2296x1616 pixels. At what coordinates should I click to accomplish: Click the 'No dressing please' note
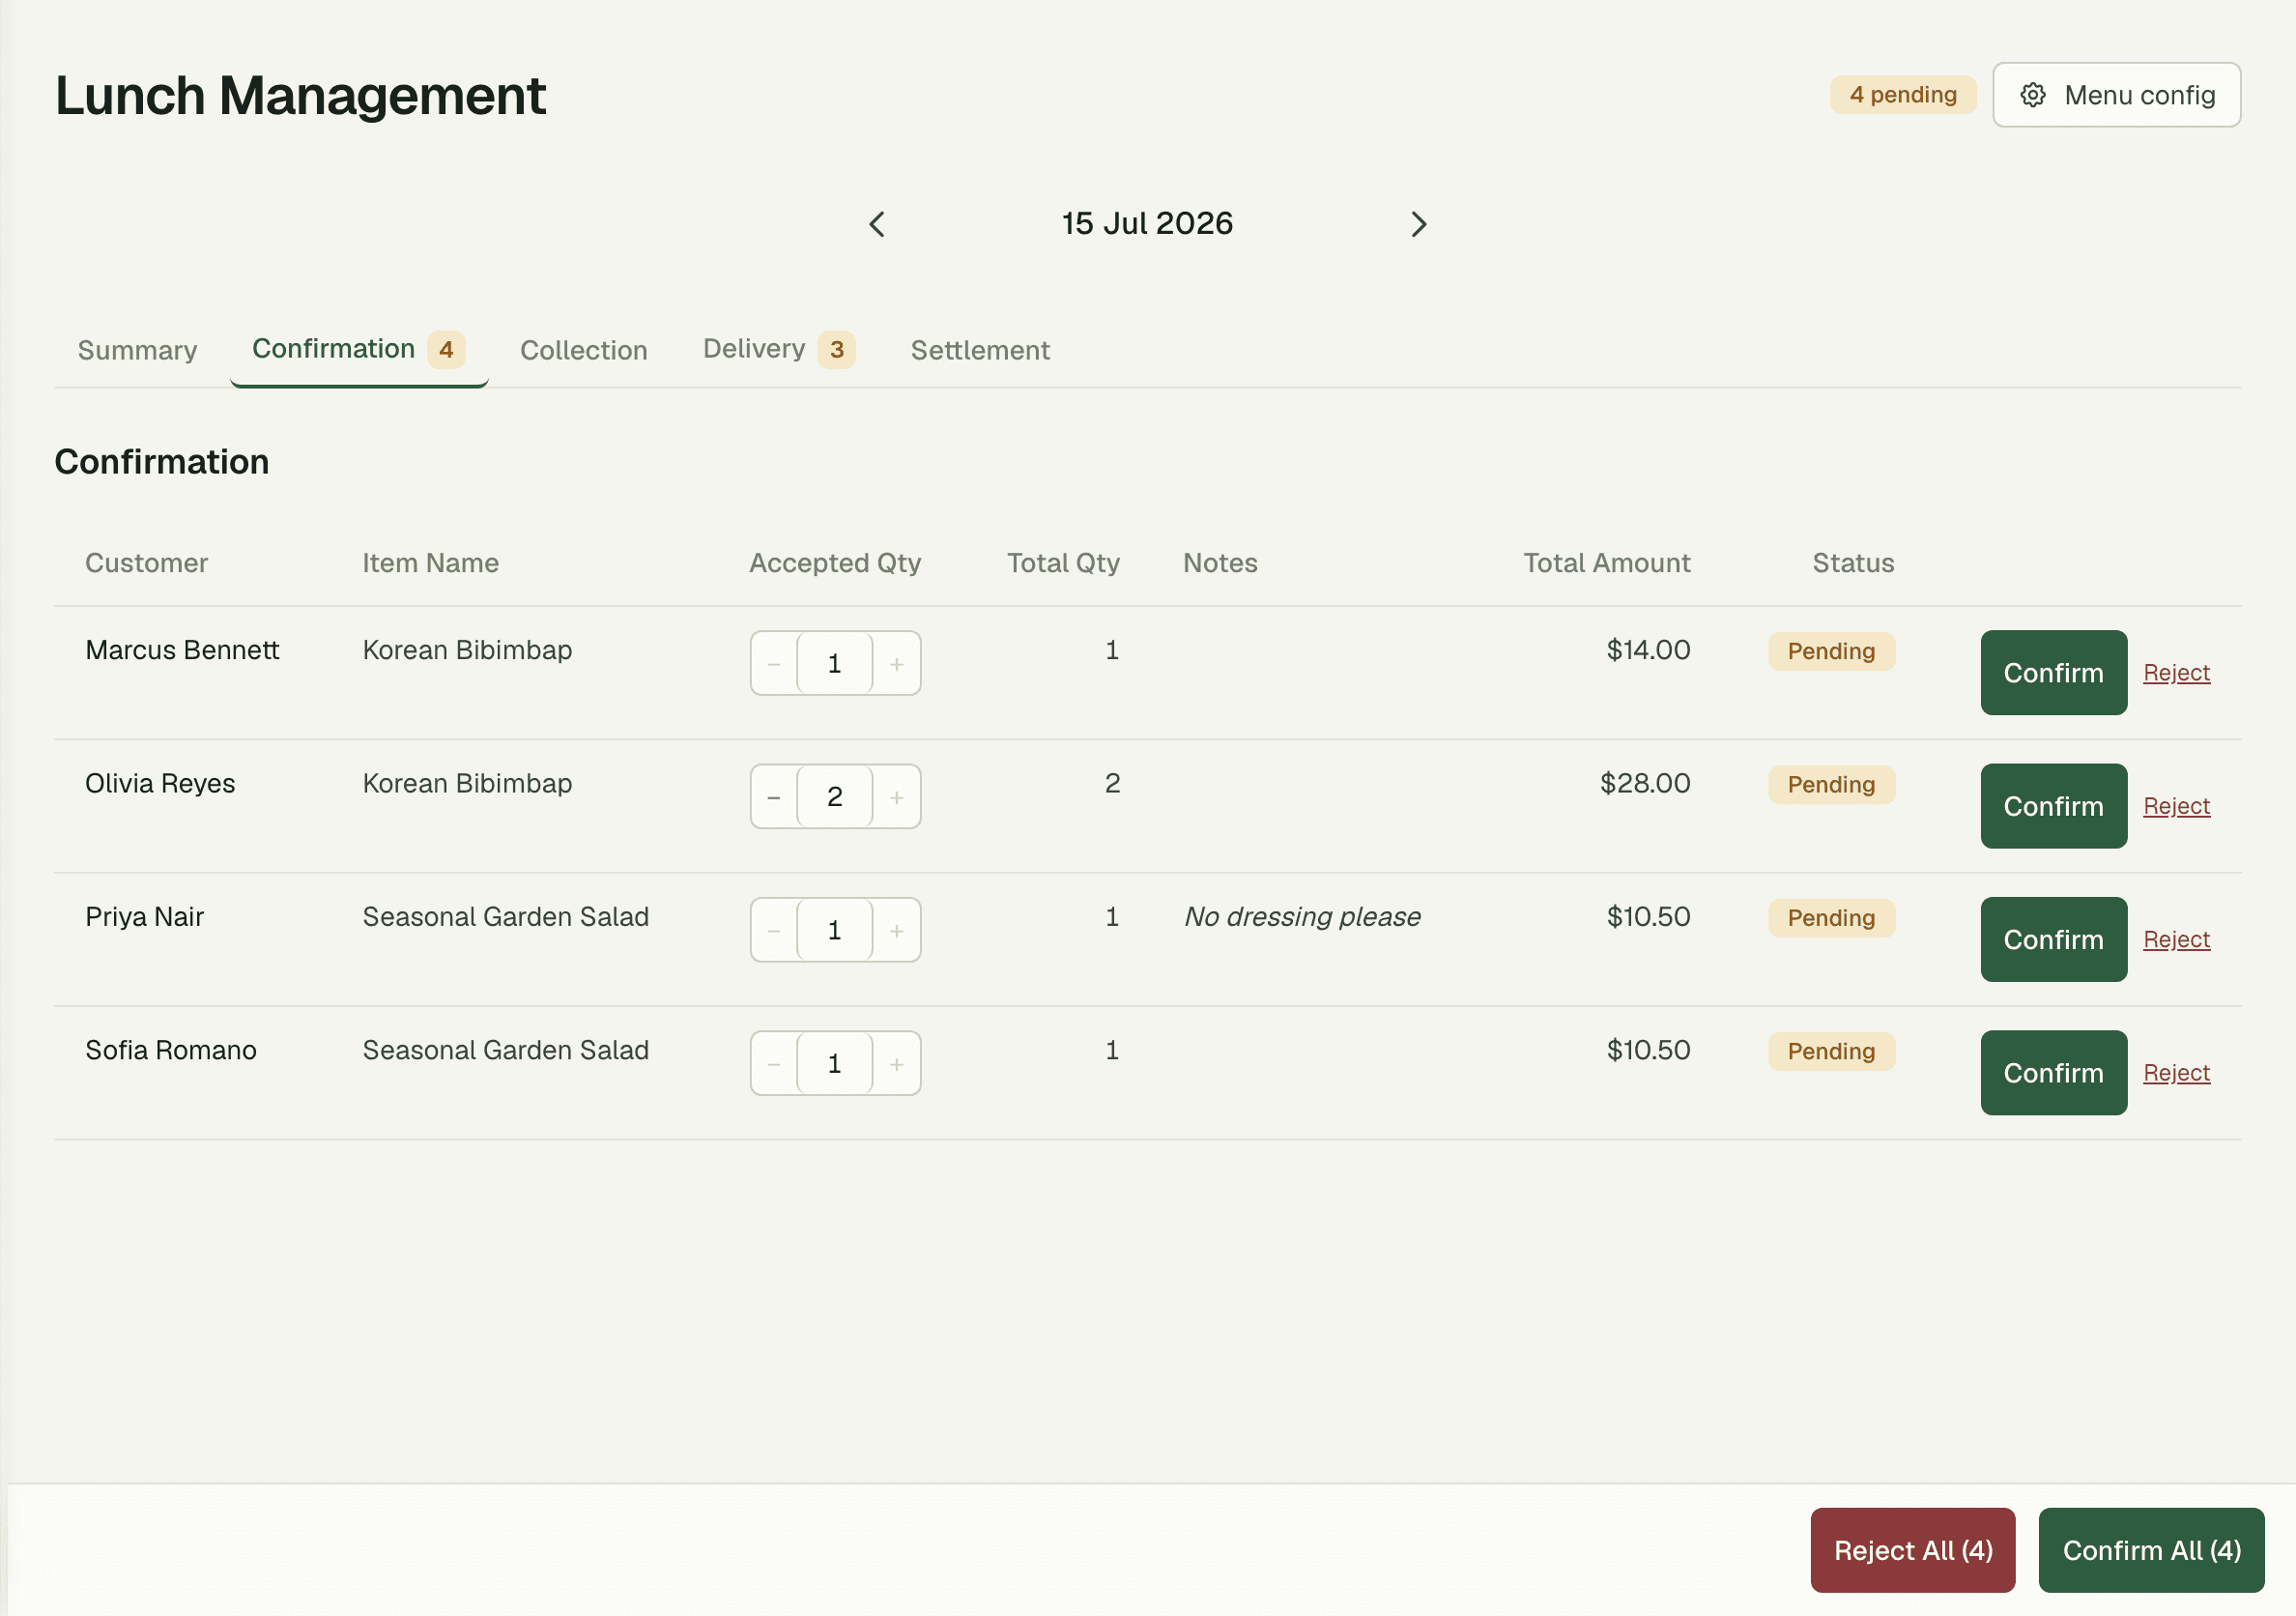1302,917
